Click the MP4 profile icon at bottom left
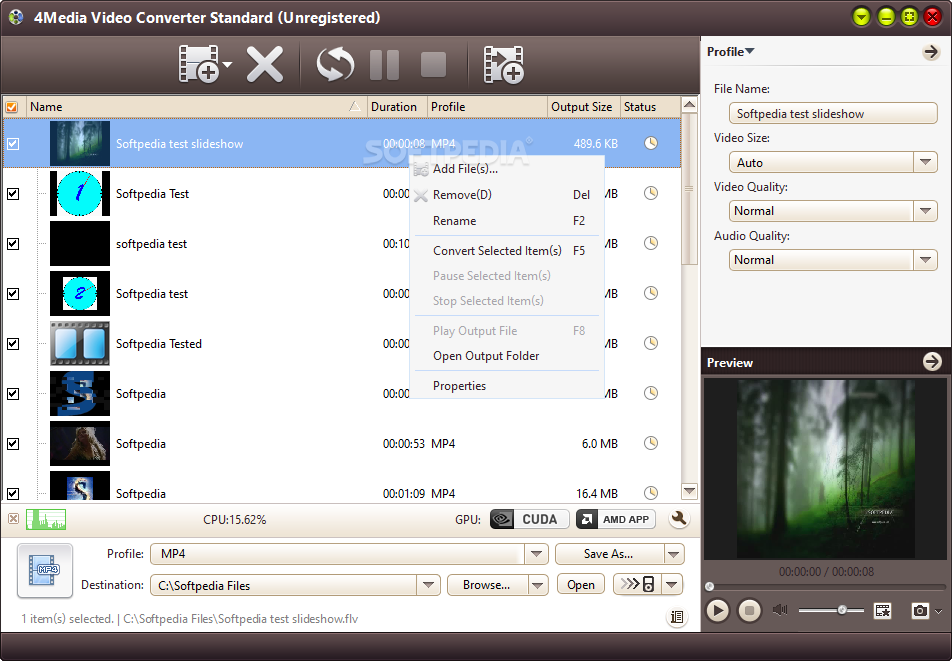Viewport: 952px width, 661px height. coord(46,571)
